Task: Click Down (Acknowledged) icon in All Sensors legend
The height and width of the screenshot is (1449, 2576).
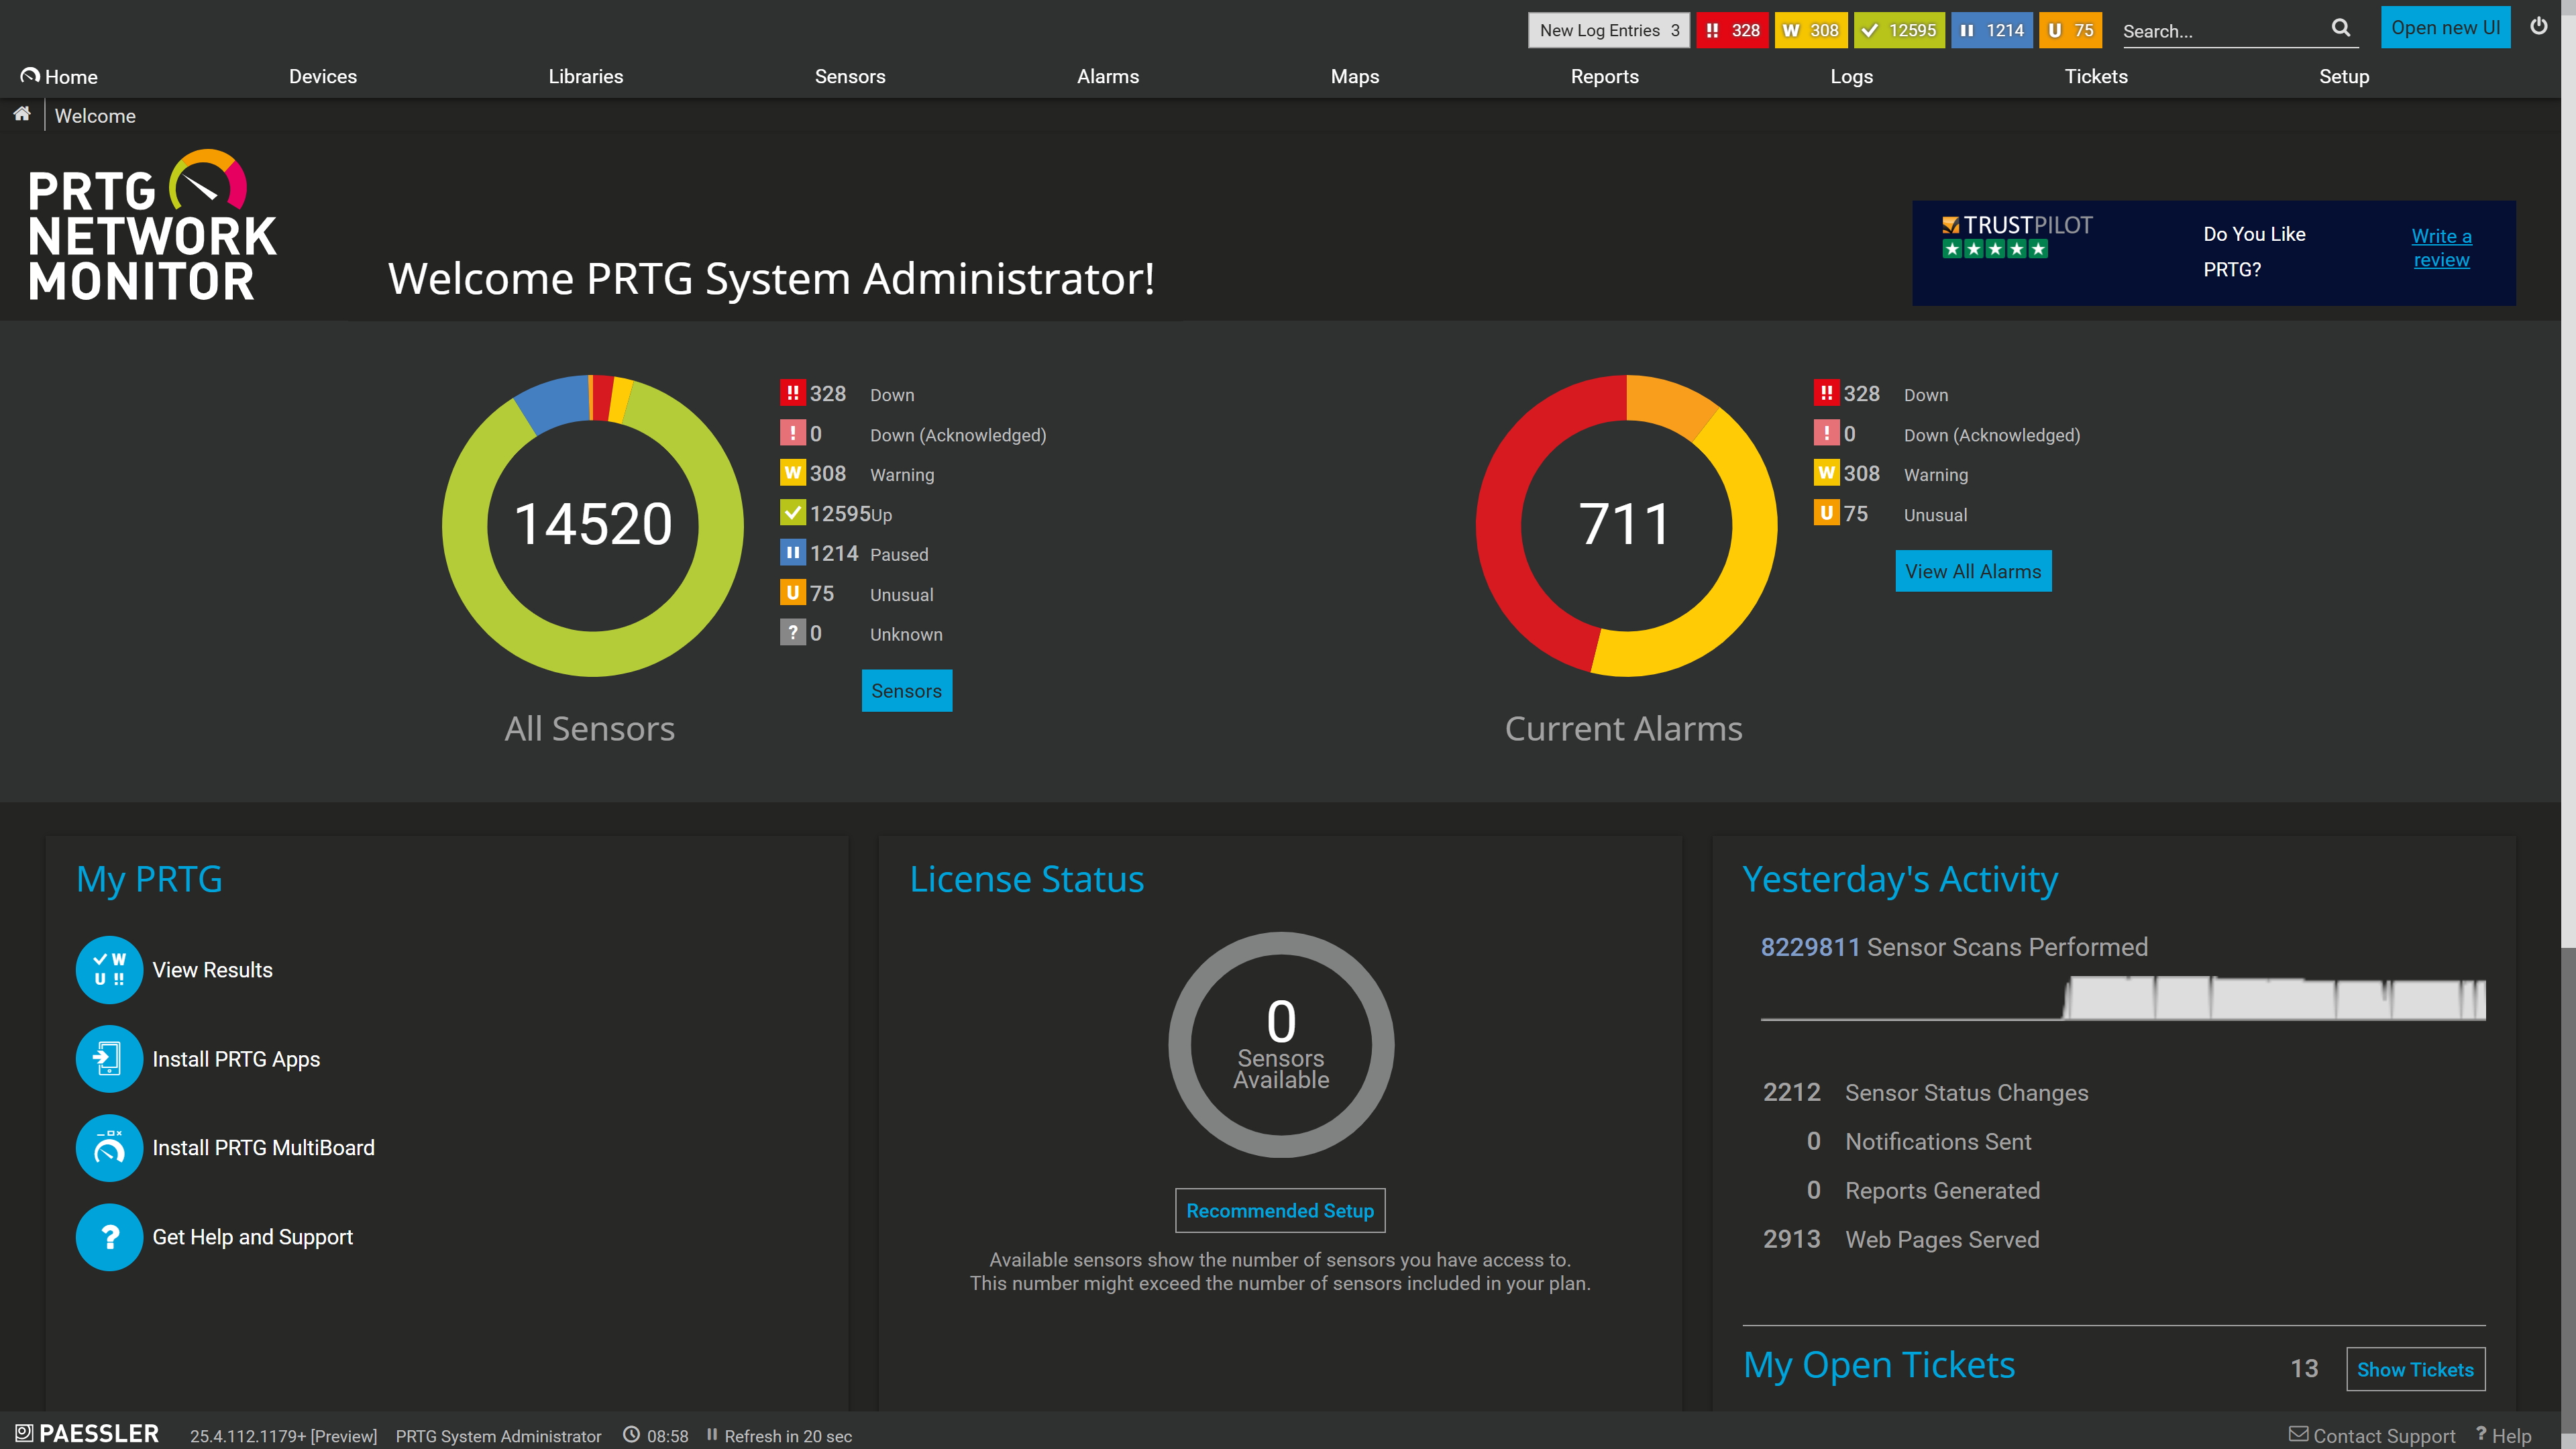Action: (792, 433)
